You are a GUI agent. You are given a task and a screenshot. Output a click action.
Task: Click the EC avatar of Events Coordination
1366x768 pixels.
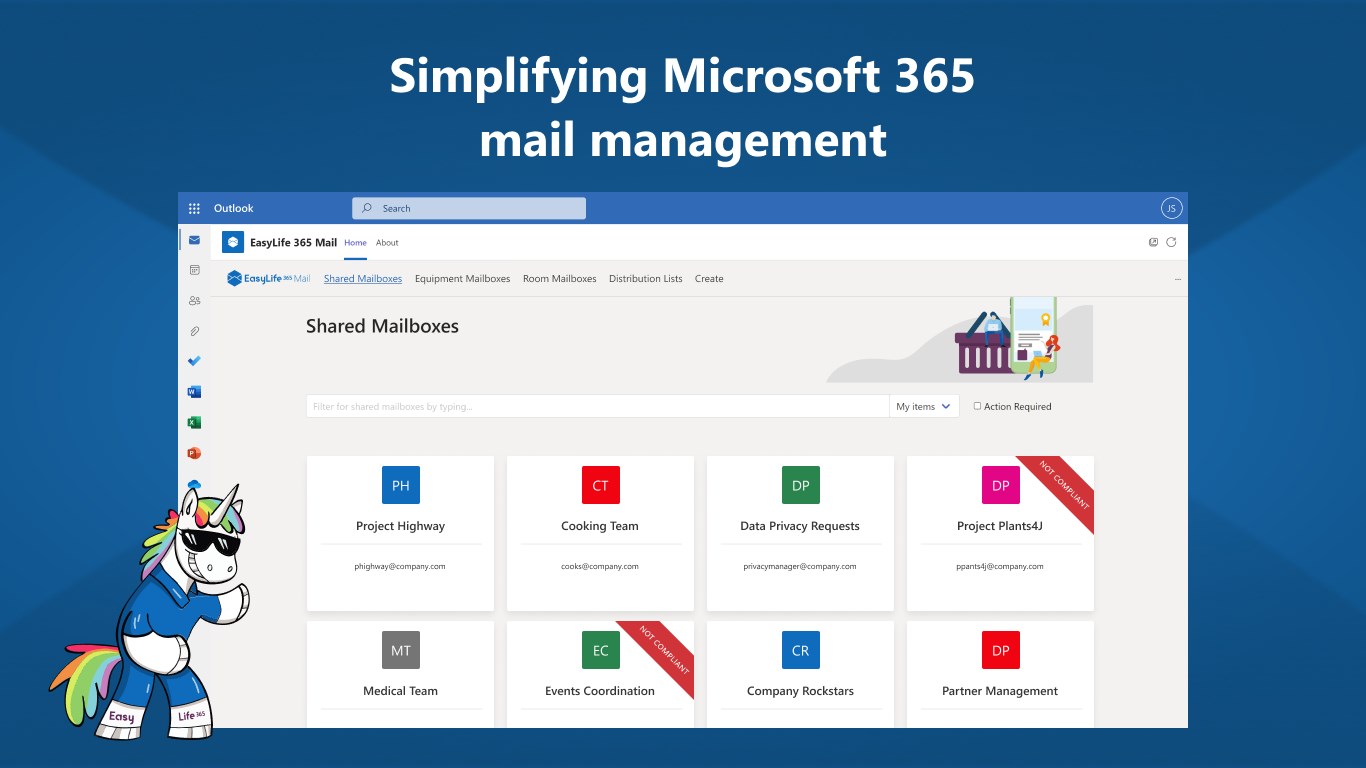[x=601, y=650]
